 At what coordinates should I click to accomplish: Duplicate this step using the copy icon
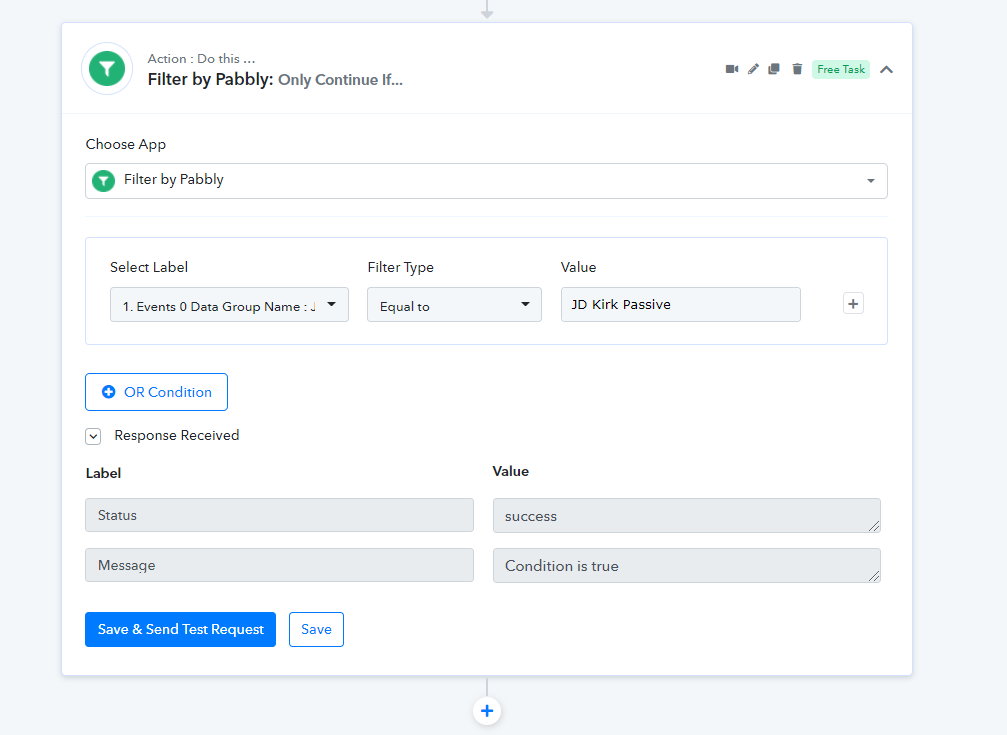pos(774,69)
